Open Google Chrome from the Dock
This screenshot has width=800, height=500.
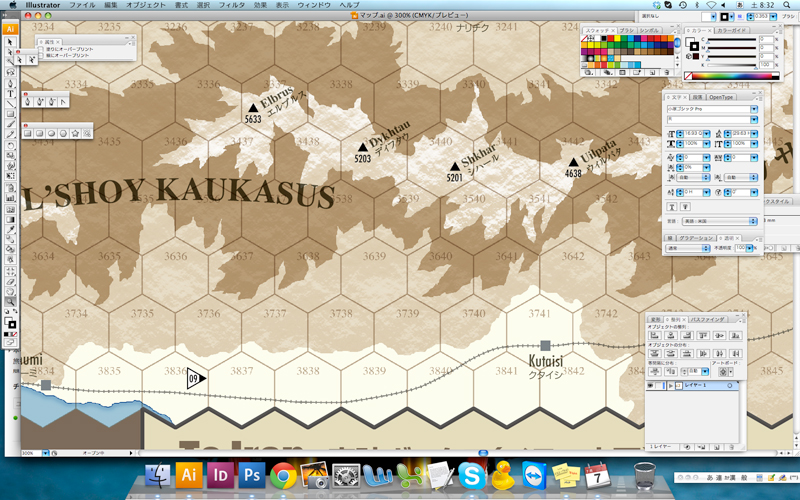point(284,477)
